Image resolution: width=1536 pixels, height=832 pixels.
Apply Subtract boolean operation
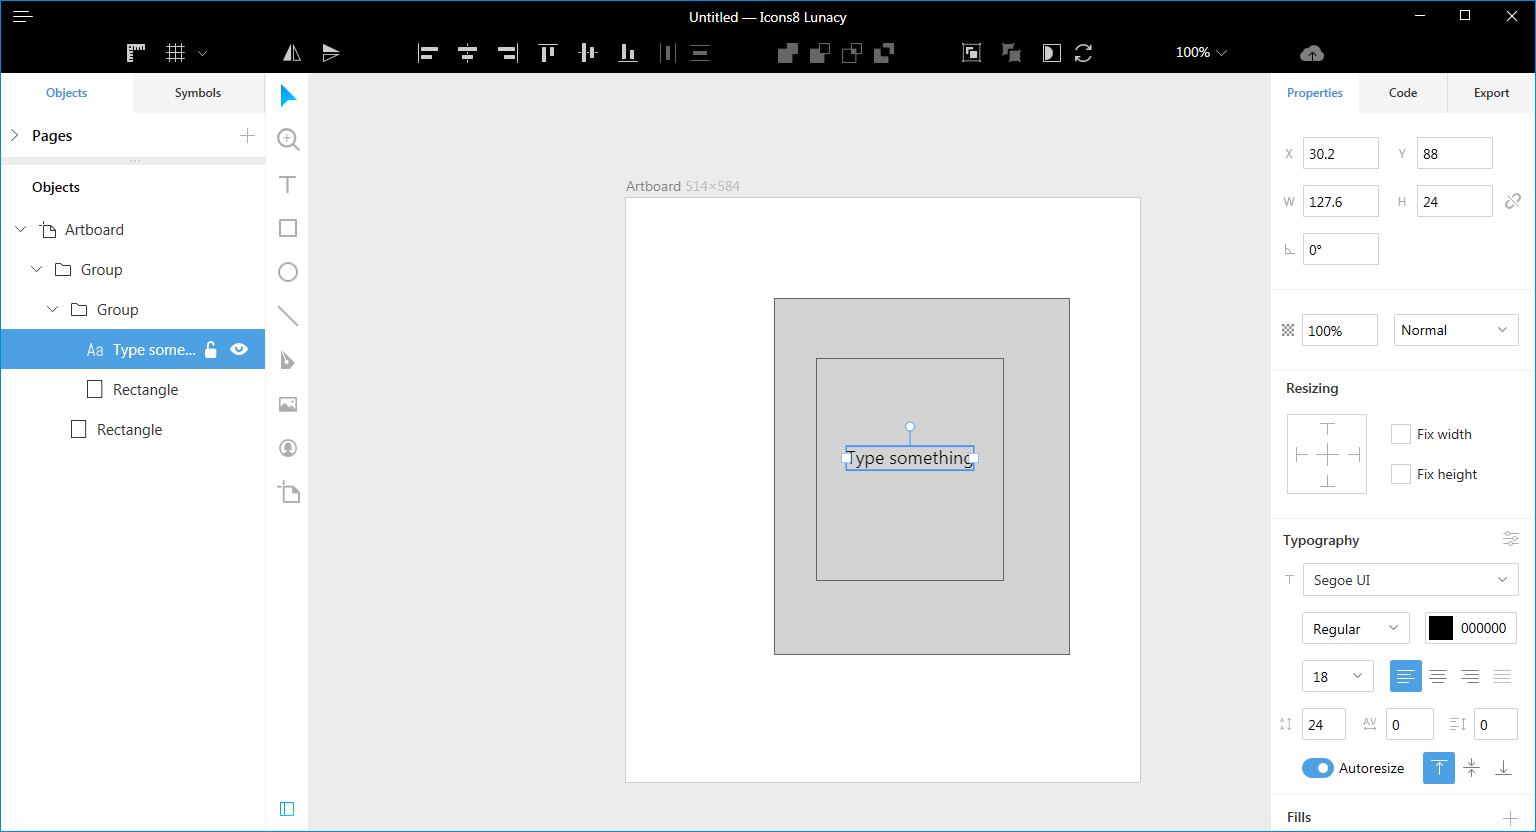[x=820, y=53]
